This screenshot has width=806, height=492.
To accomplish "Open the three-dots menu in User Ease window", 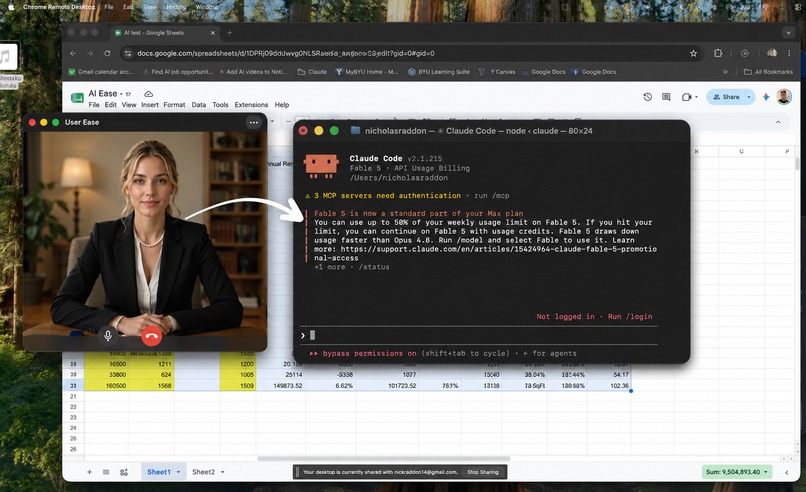I will tap(253, 122).
